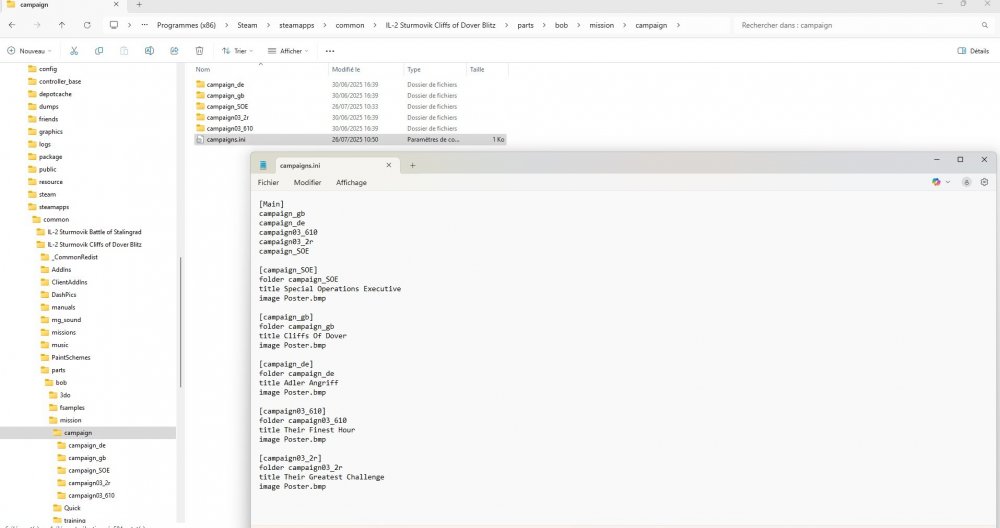The width and height of the screenshot is (1000, 528).
Task: Open the Trier sort dropdown
Action: 238,50
